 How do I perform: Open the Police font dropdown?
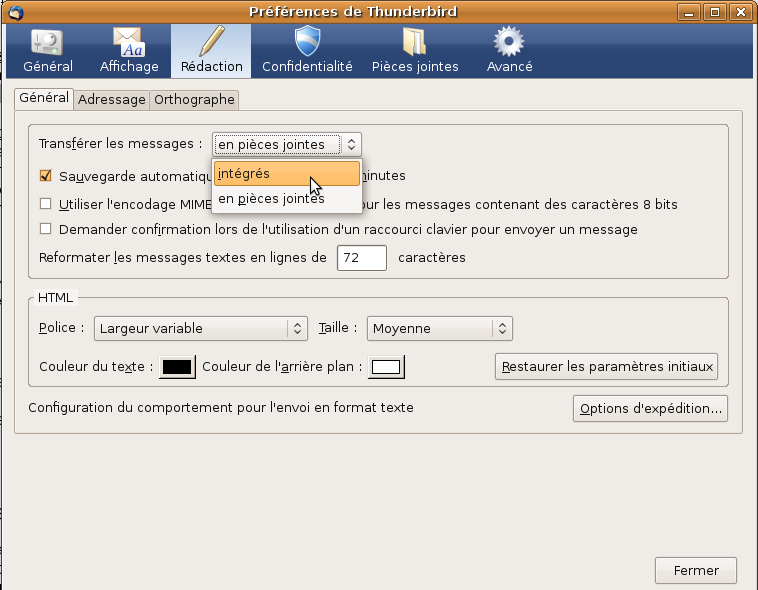pos(201,328)
